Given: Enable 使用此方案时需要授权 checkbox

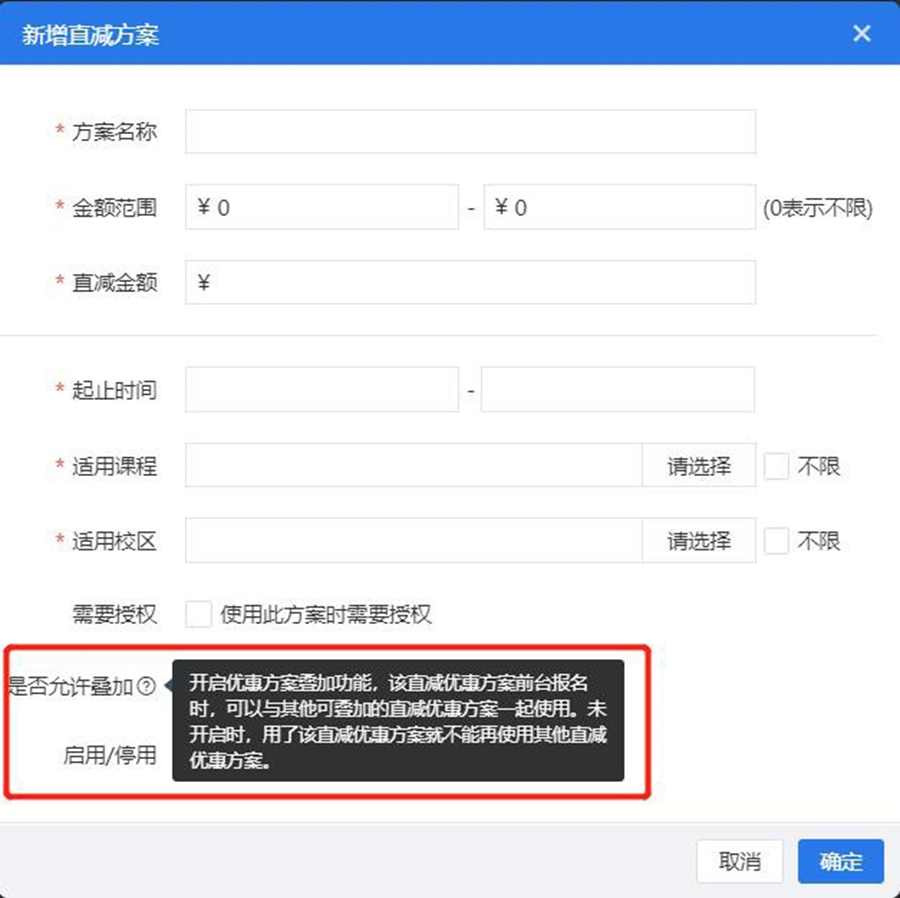Looking at the screenshot, I should point(199,614).
